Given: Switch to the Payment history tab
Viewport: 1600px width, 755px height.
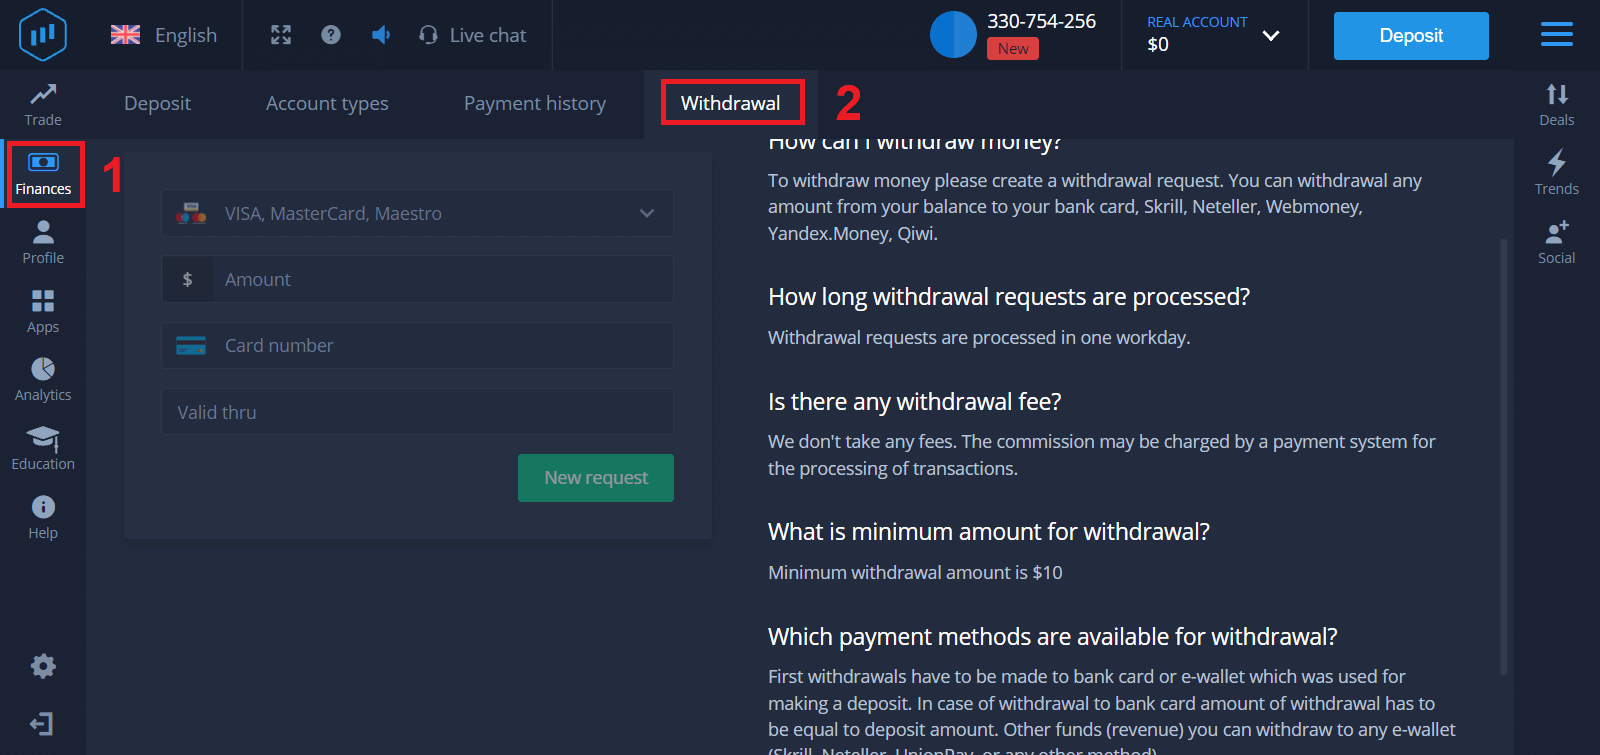Looking at the screenshot, I should coord(534,103).
